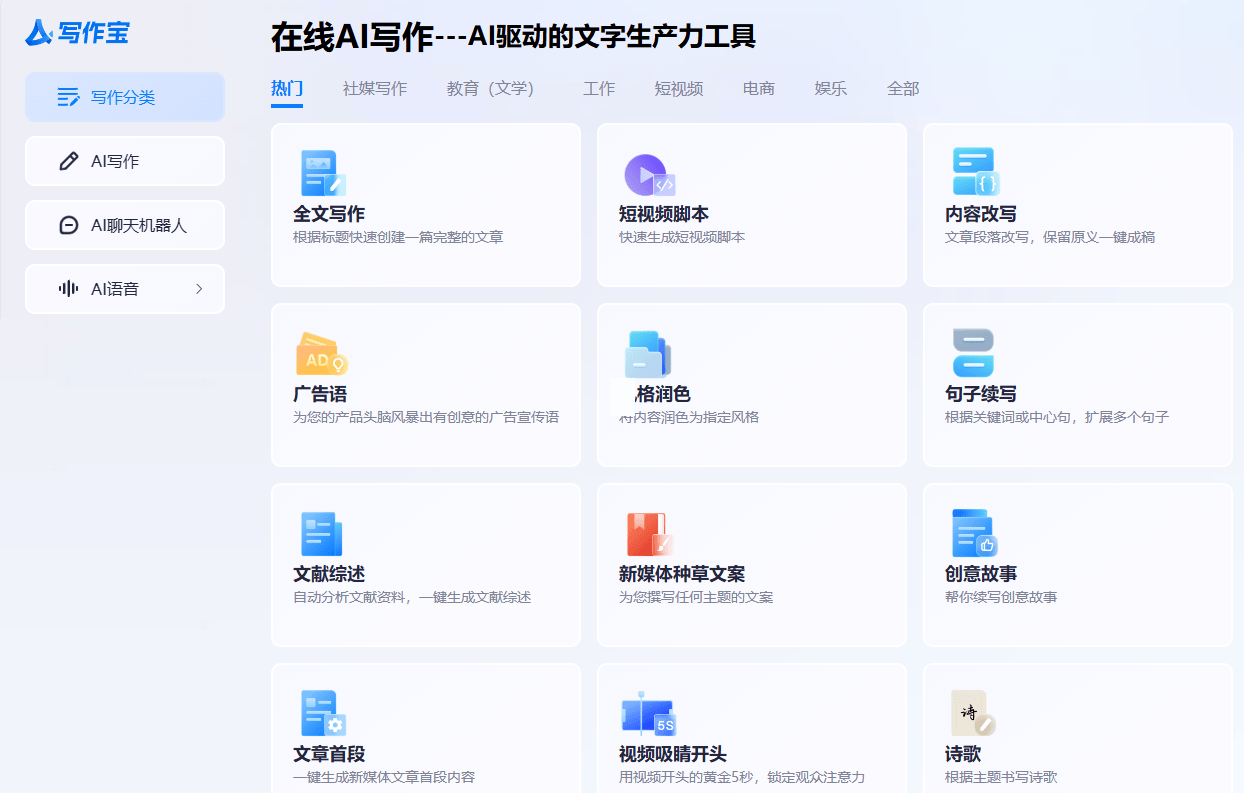Open the 视频吸睛开头 5S icon
1244x793 pixels.
[x=646, y=712]
